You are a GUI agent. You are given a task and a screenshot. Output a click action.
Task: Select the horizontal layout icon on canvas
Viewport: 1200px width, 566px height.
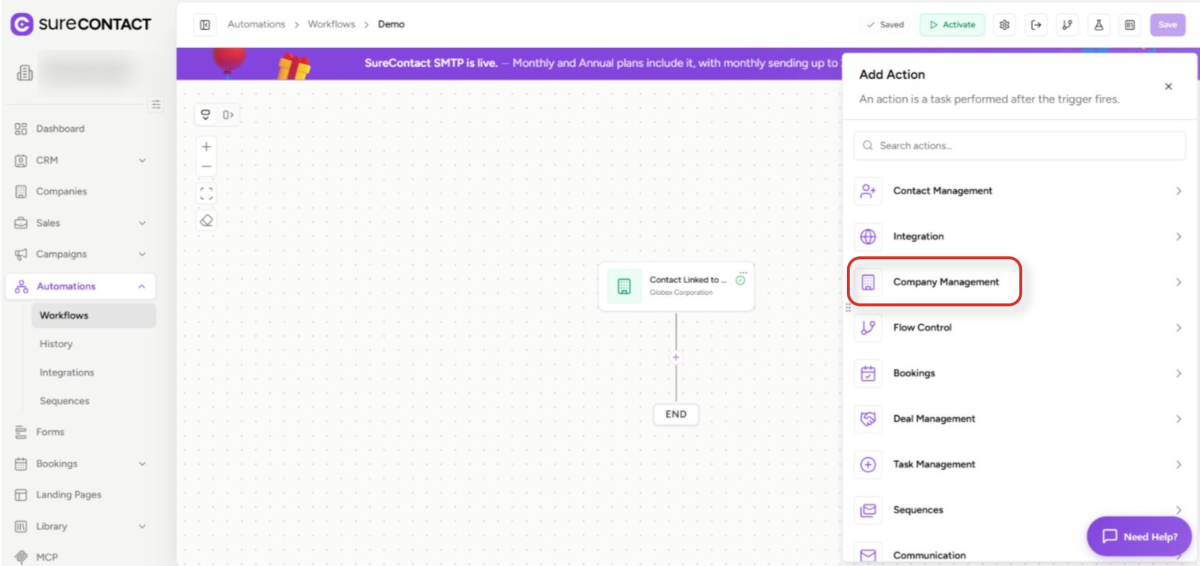[x=228, y=115]
